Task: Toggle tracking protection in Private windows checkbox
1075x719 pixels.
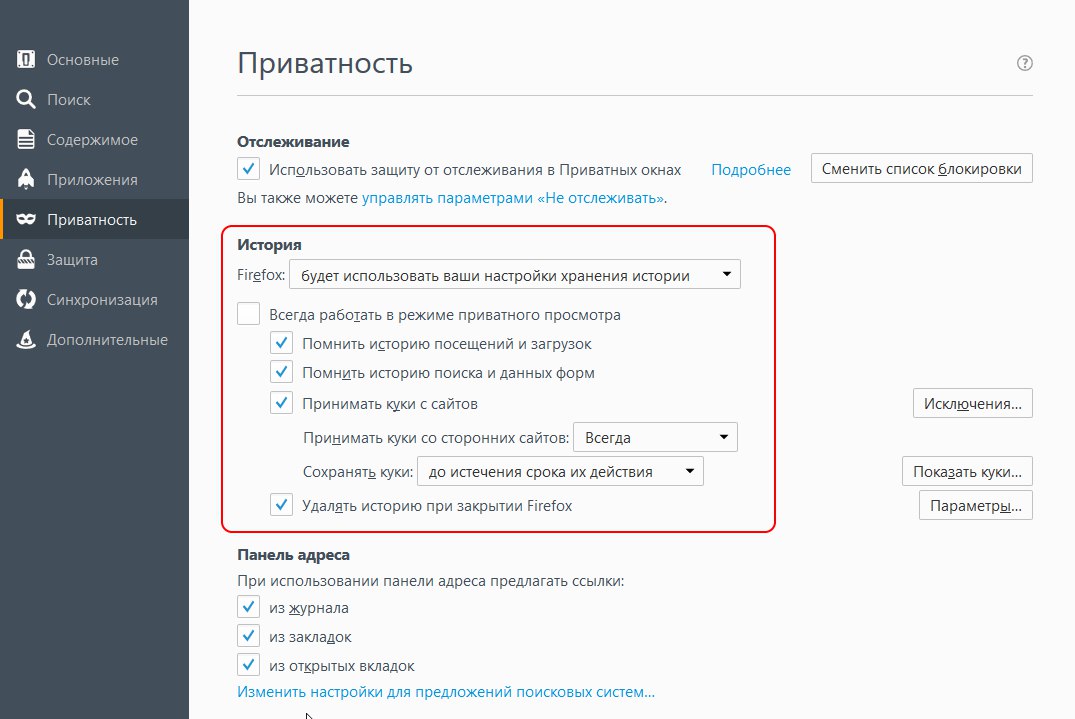Action: [248, 169]
